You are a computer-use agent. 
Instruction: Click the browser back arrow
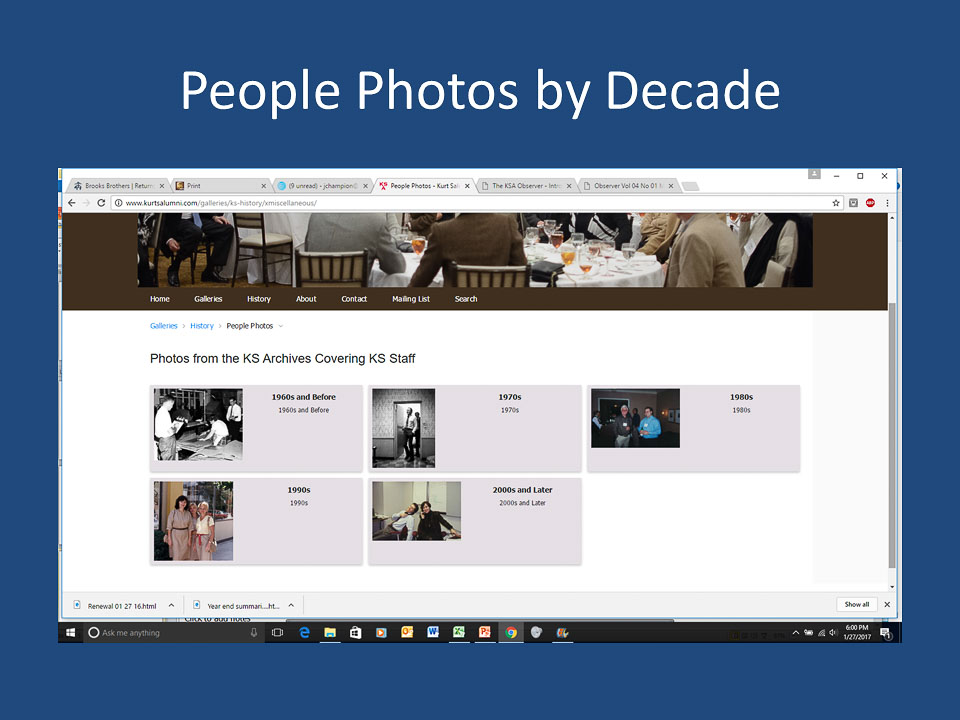[71, 203]
